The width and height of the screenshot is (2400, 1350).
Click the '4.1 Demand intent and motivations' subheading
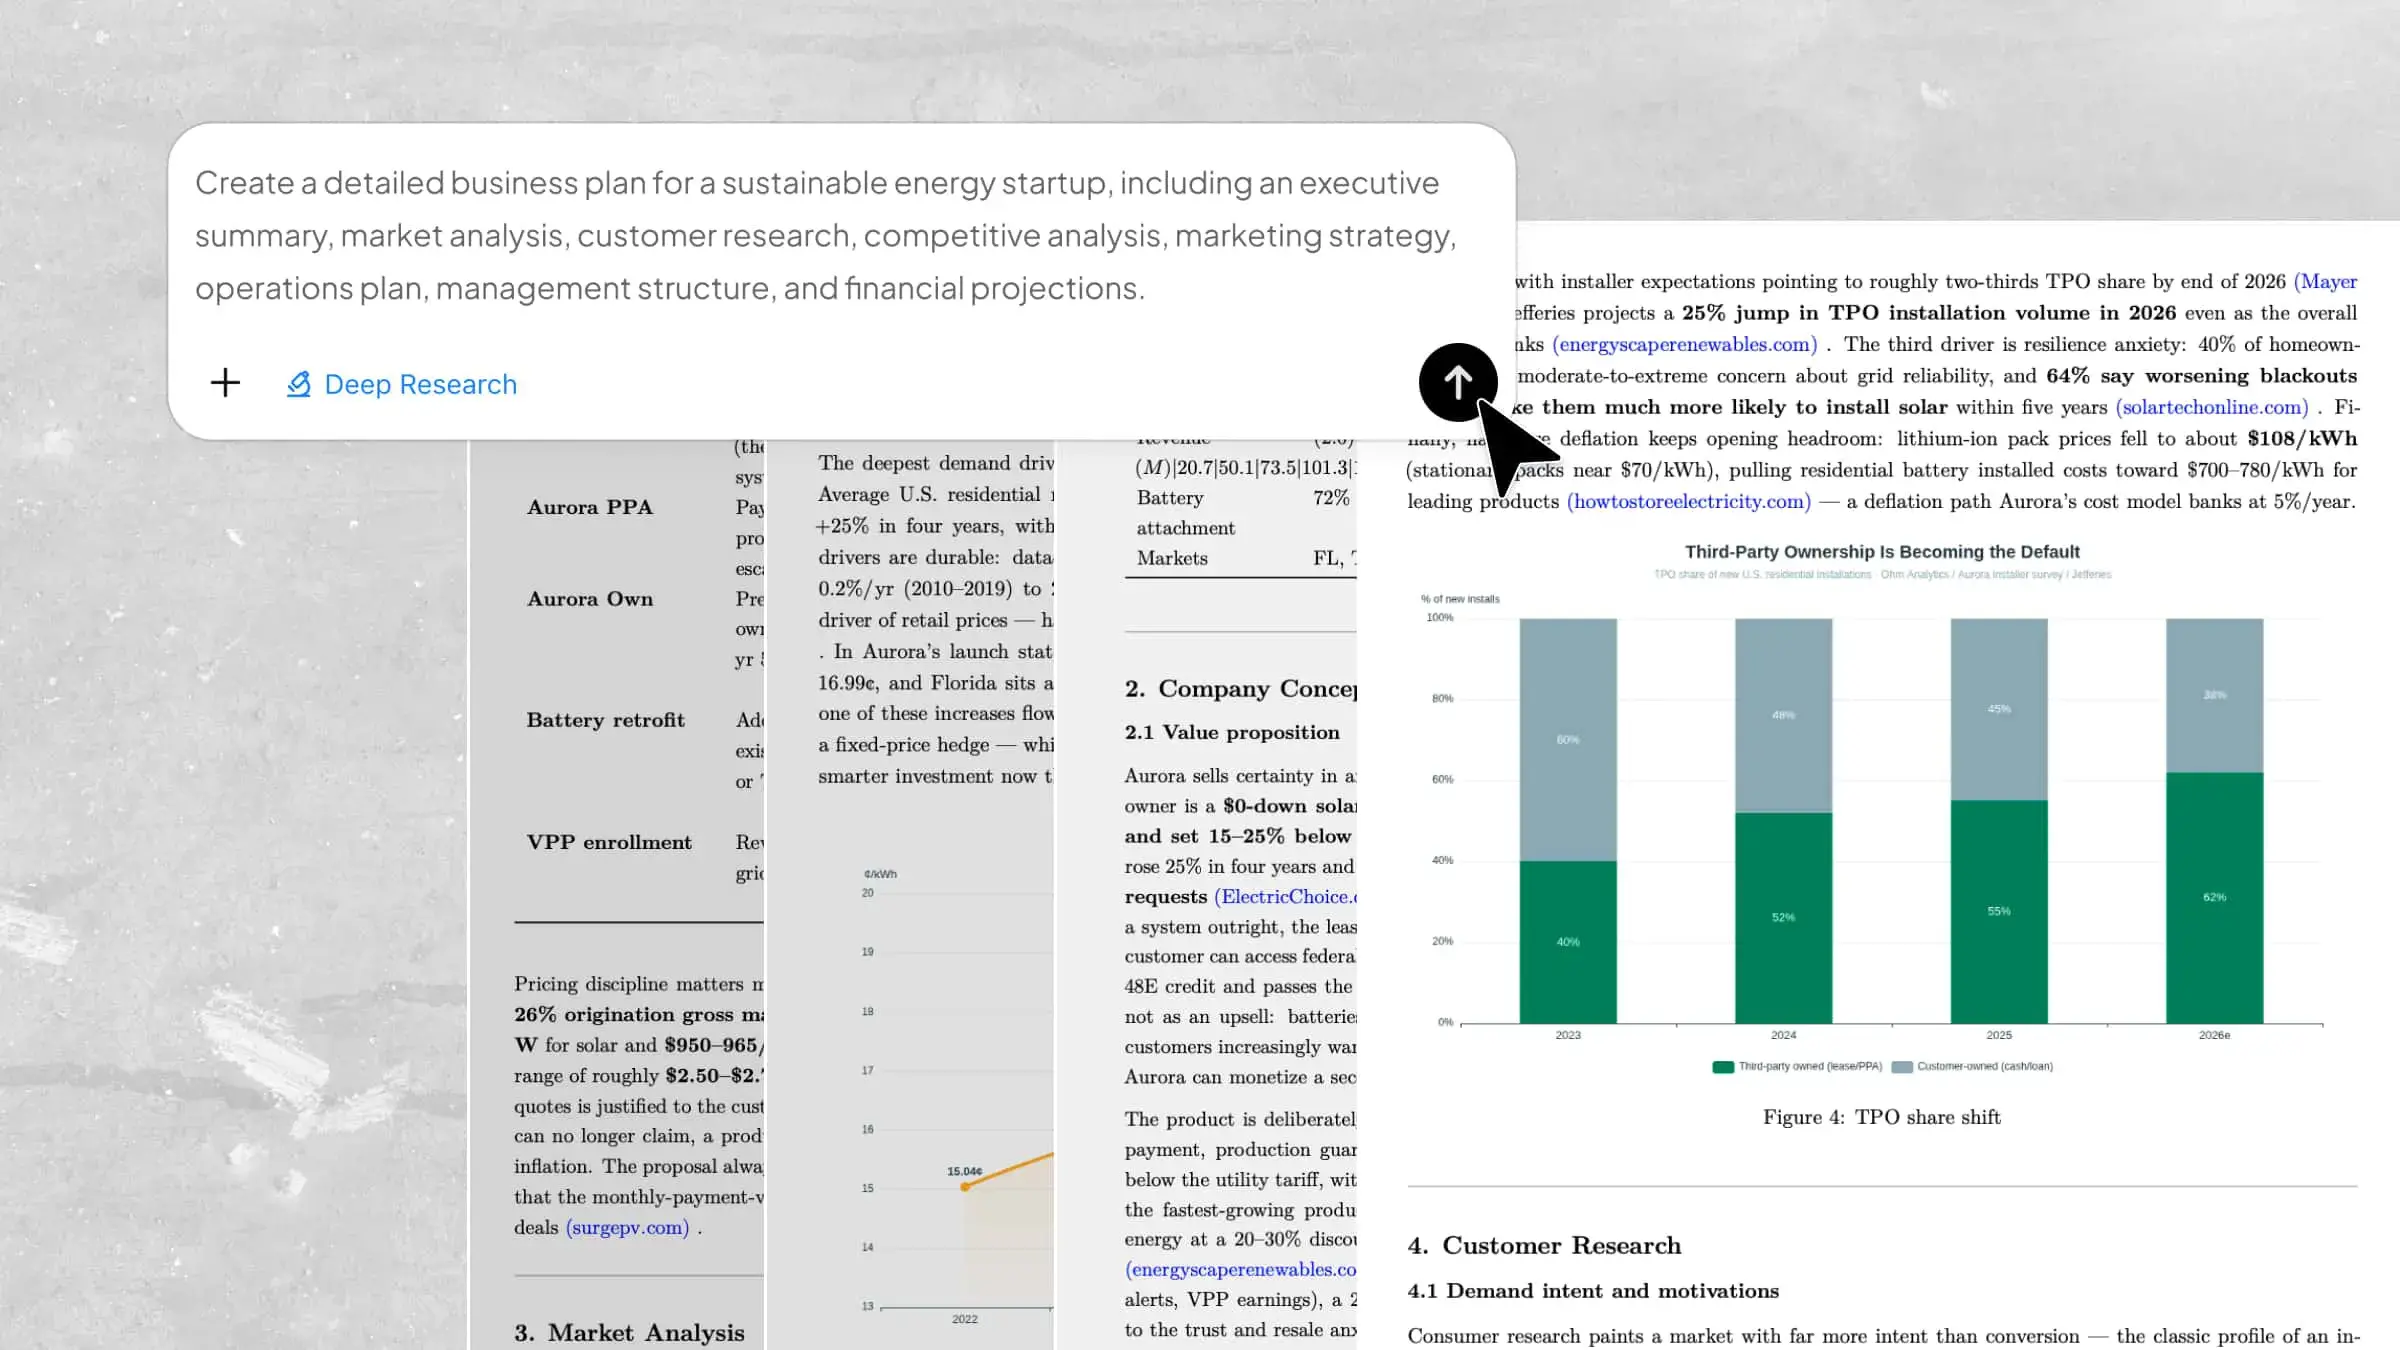[1593, 1291]
